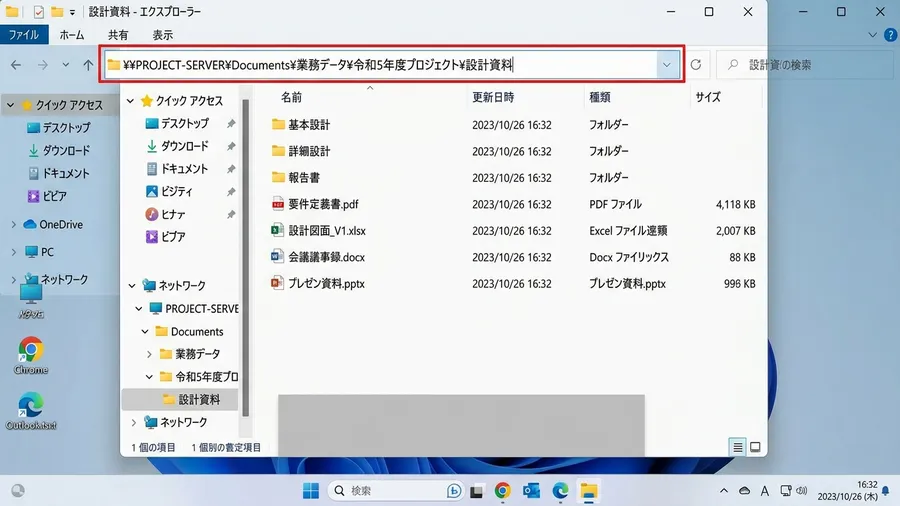Toggle pin for ピクチャ in quick access
Viewport: 900px width, 506px height.
231,192
